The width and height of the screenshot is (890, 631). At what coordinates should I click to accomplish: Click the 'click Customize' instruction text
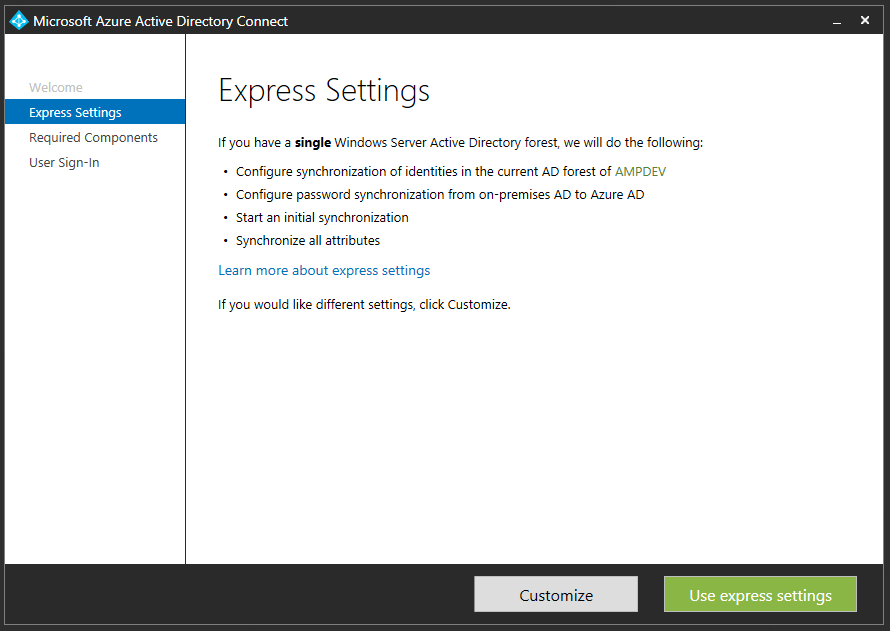pos(364,304)
